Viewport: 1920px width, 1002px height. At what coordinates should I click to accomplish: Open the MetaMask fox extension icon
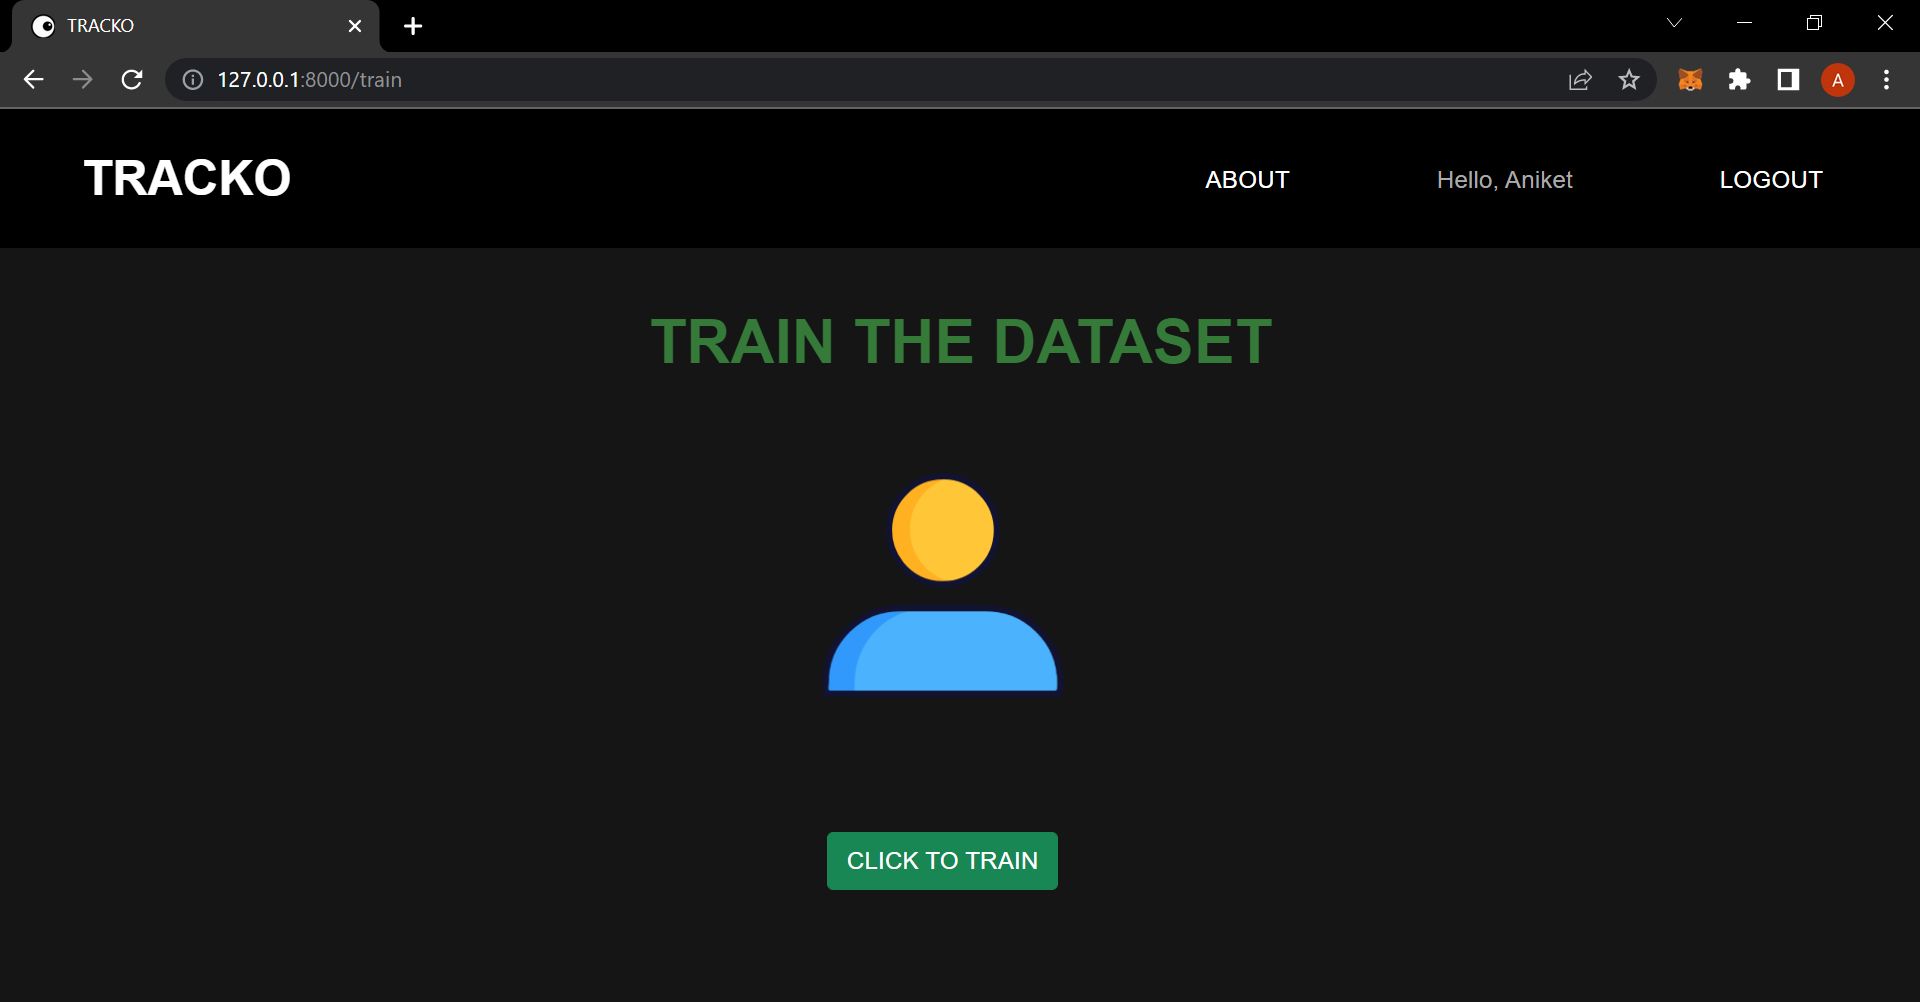pos(1691,80)
